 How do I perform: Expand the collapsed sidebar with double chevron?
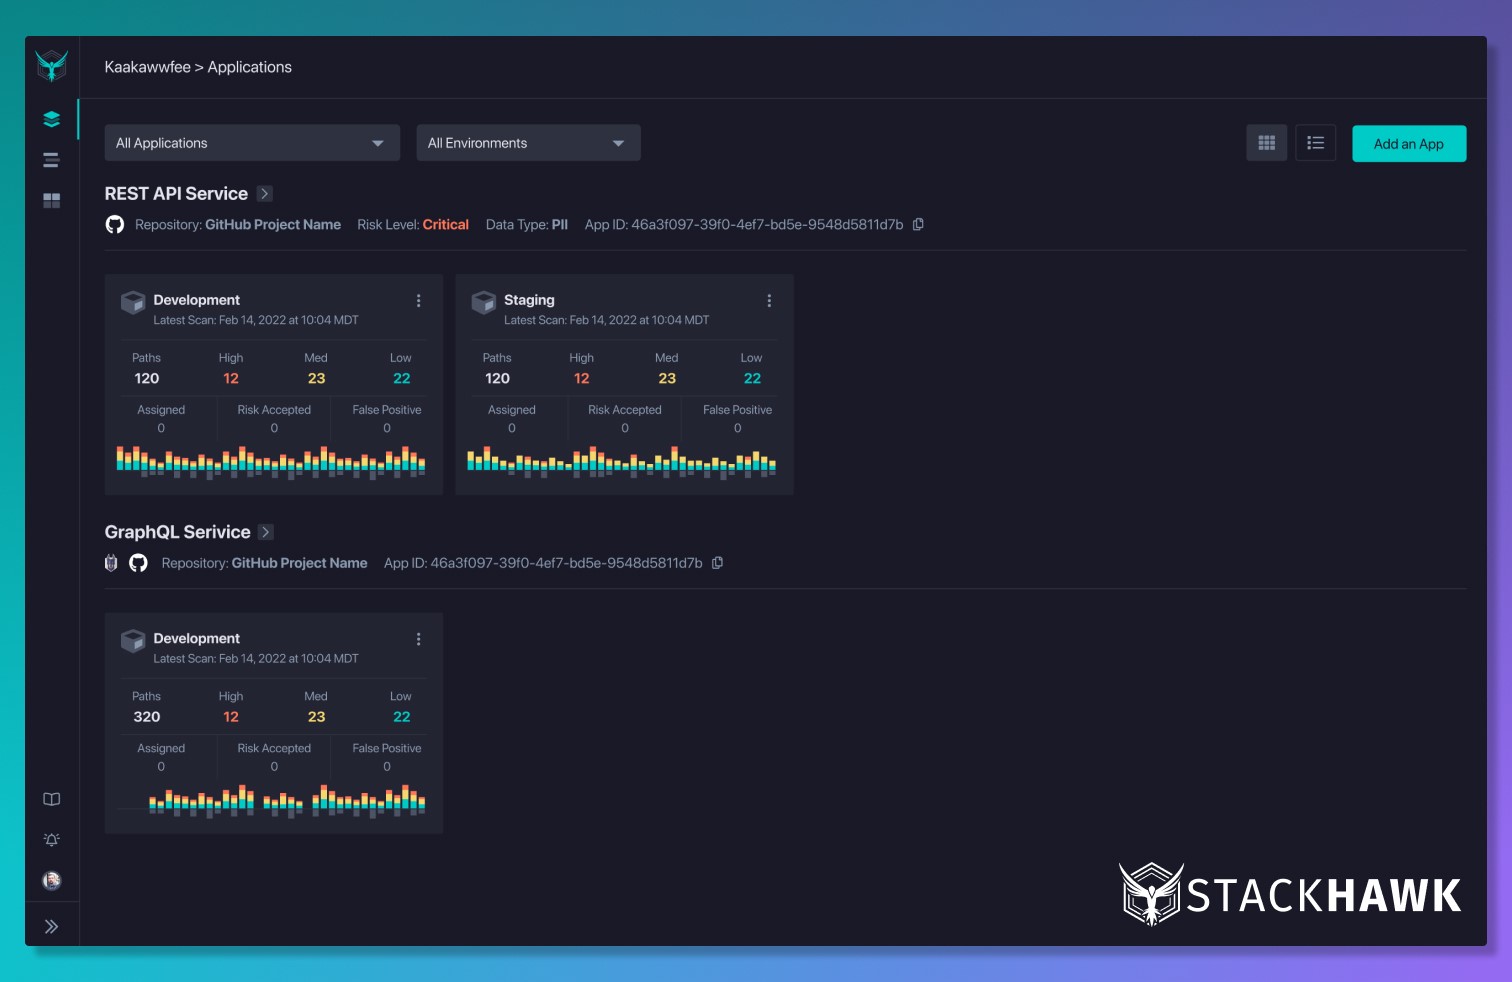tap(52, 927)
